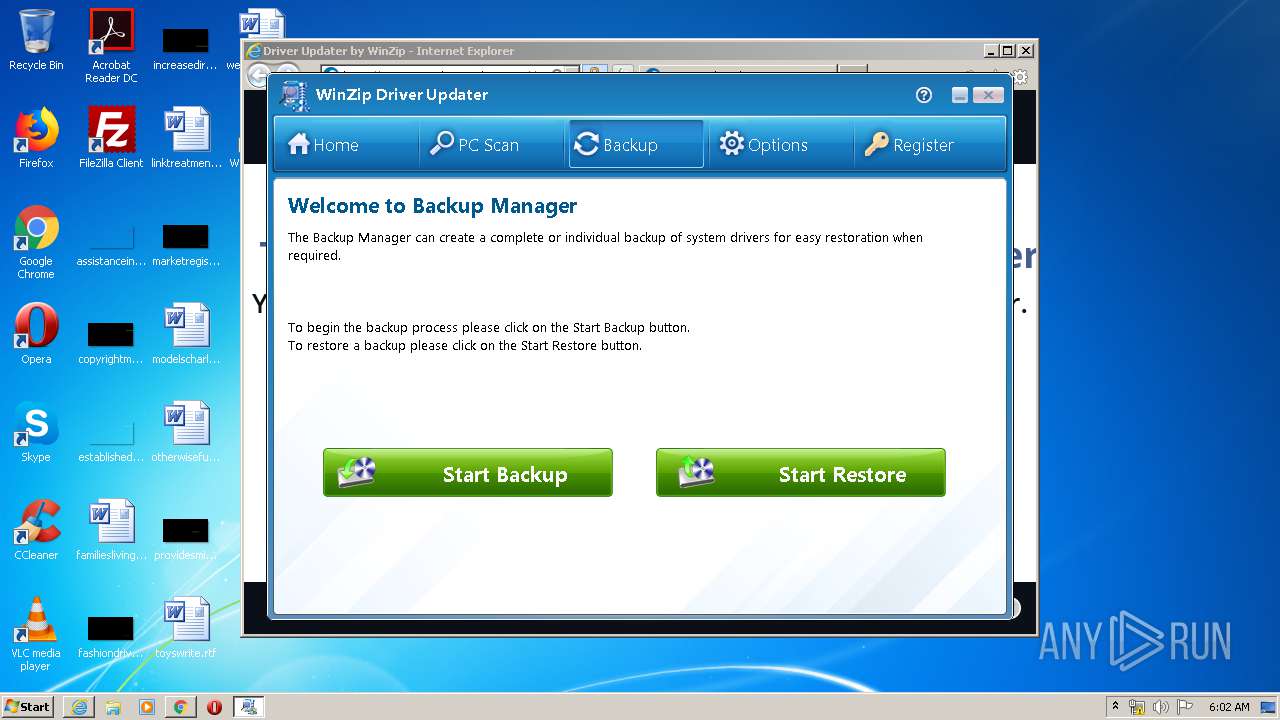Show hidden system tray icons
The image size is (1280, 720).
(x=1115, y=706)
